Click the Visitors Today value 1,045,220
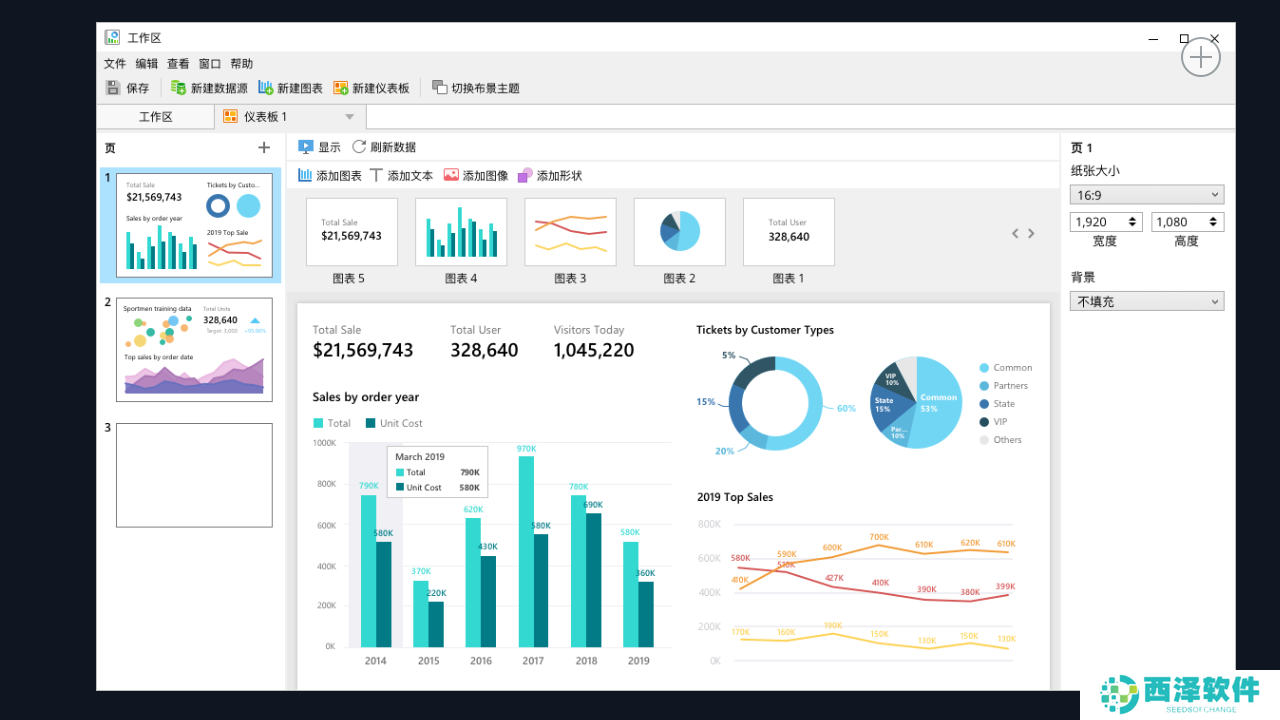This screenshot has height=720, width=1280. coord(594,350)
